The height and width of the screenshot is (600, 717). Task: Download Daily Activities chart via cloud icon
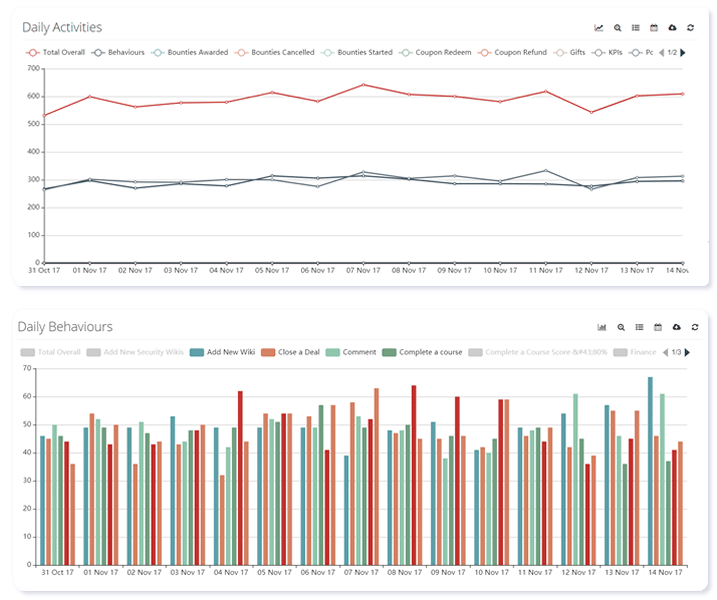pos(673,28)
